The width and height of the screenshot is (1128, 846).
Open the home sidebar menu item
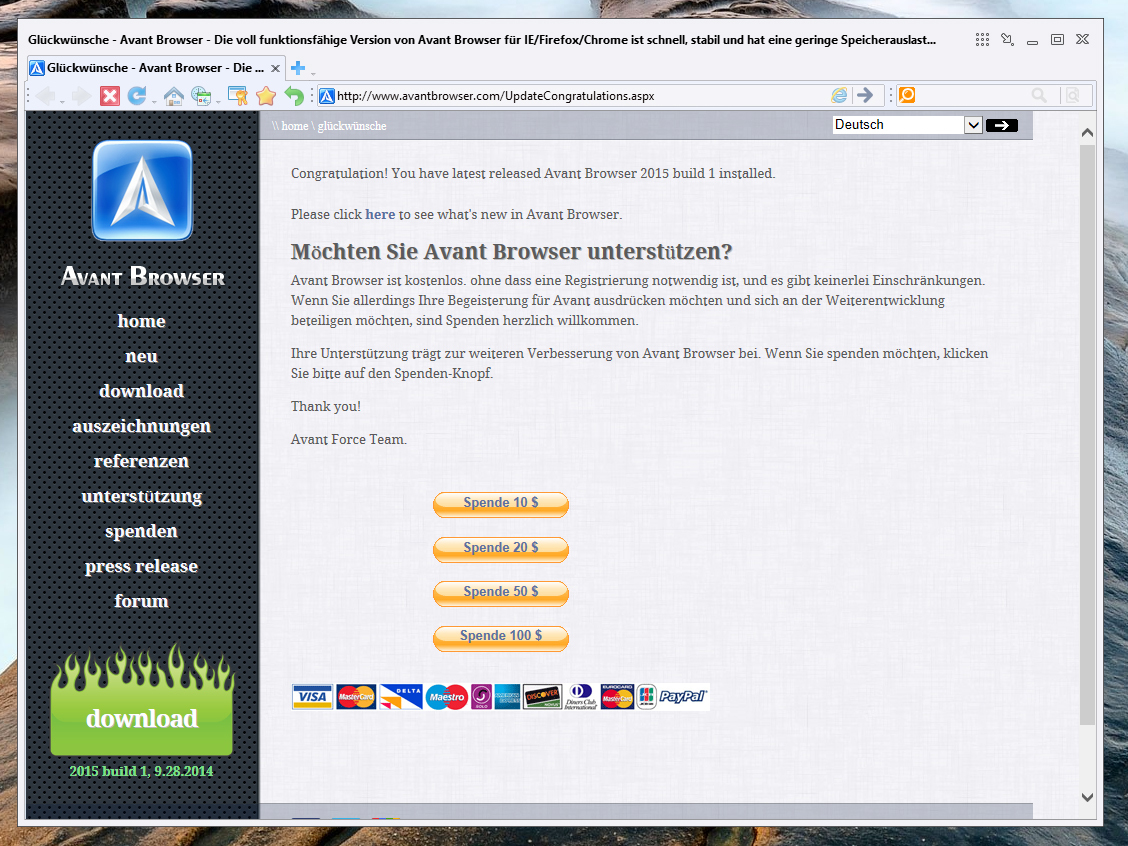142,321
